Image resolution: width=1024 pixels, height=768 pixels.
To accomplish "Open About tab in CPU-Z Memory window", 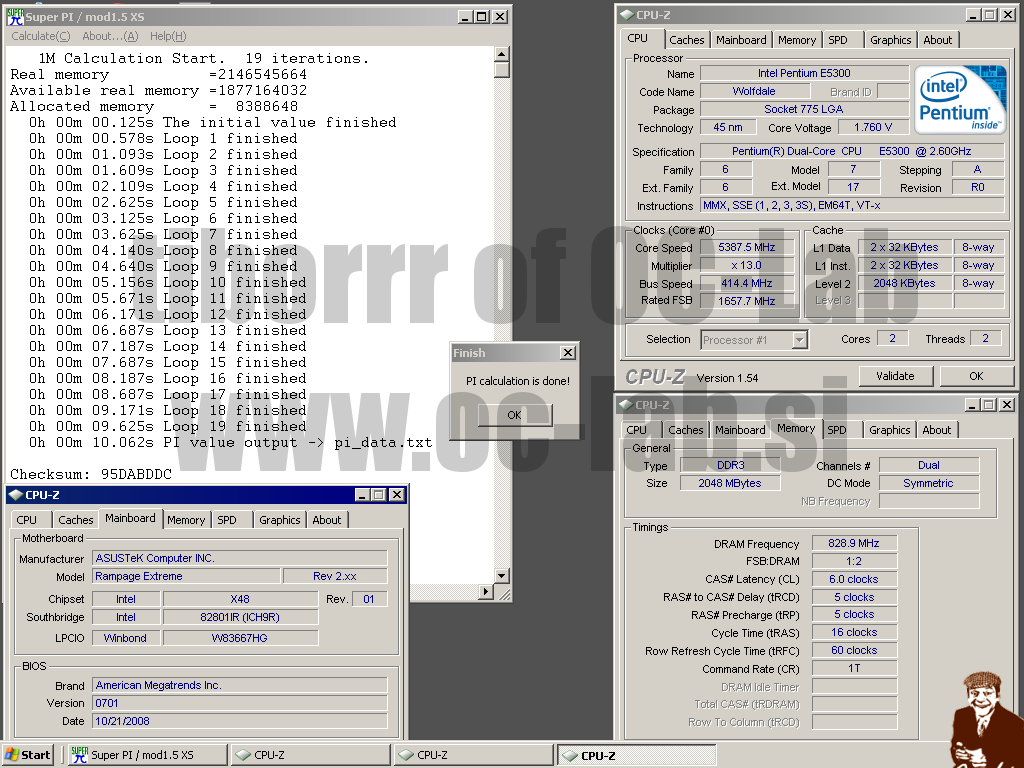I will (x=936, y=430).
